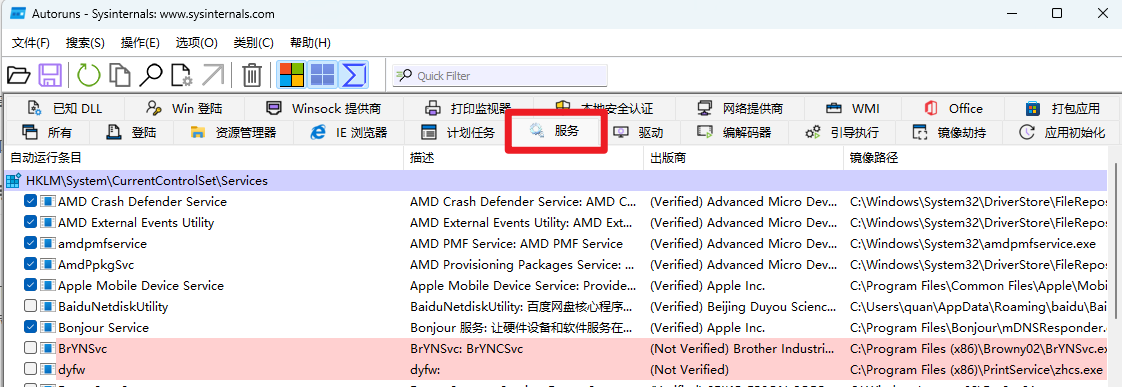The image size is (1122, 387).
Task: Click the Quick Filter input field
Action: 499,75
